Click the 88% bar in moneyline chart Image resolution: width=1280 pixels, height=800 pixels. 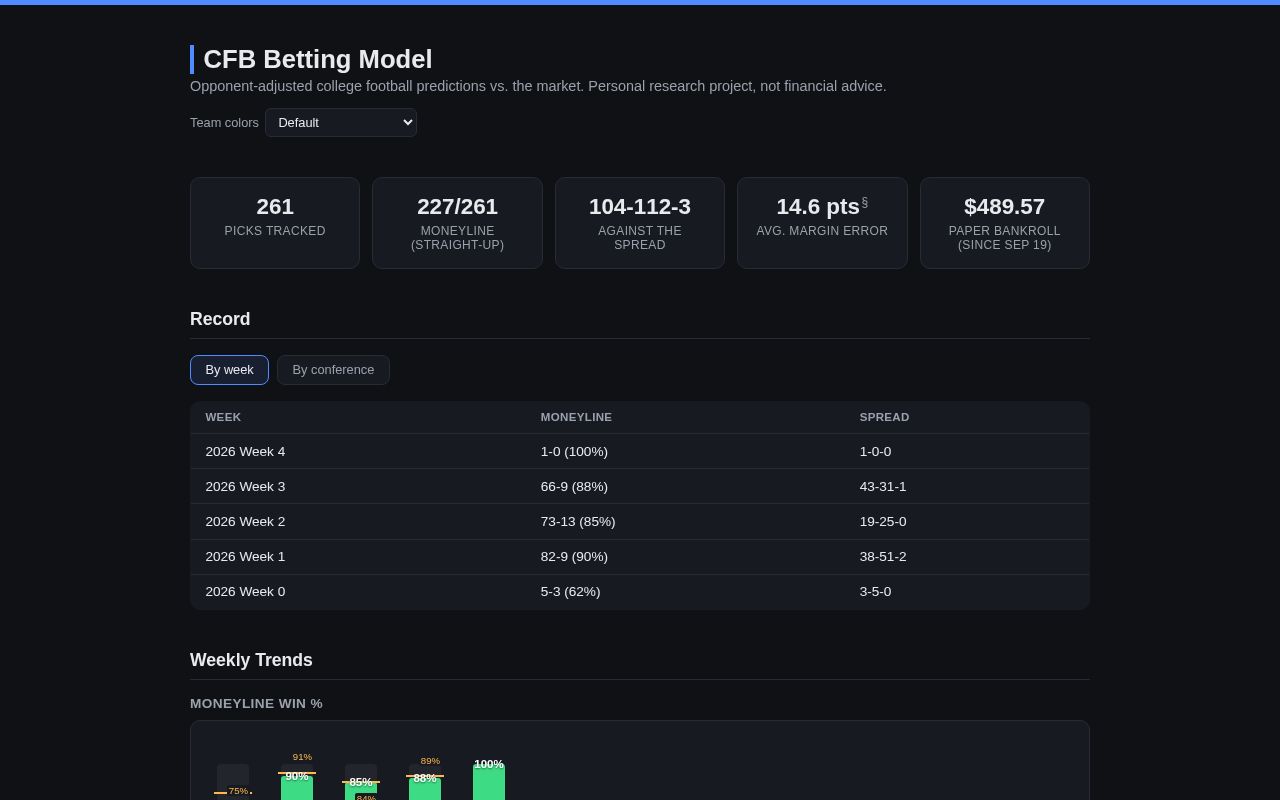coord(425,787)
